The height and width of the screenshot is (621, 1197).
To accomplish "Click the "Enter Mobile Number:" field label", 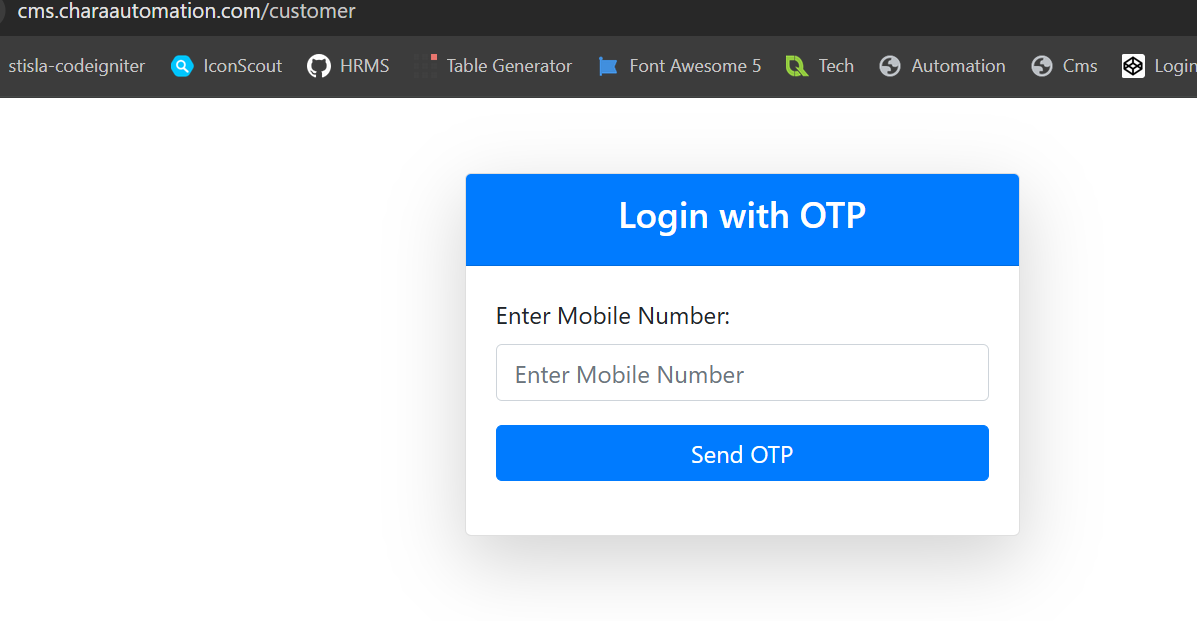I will [x=613, y=316].
